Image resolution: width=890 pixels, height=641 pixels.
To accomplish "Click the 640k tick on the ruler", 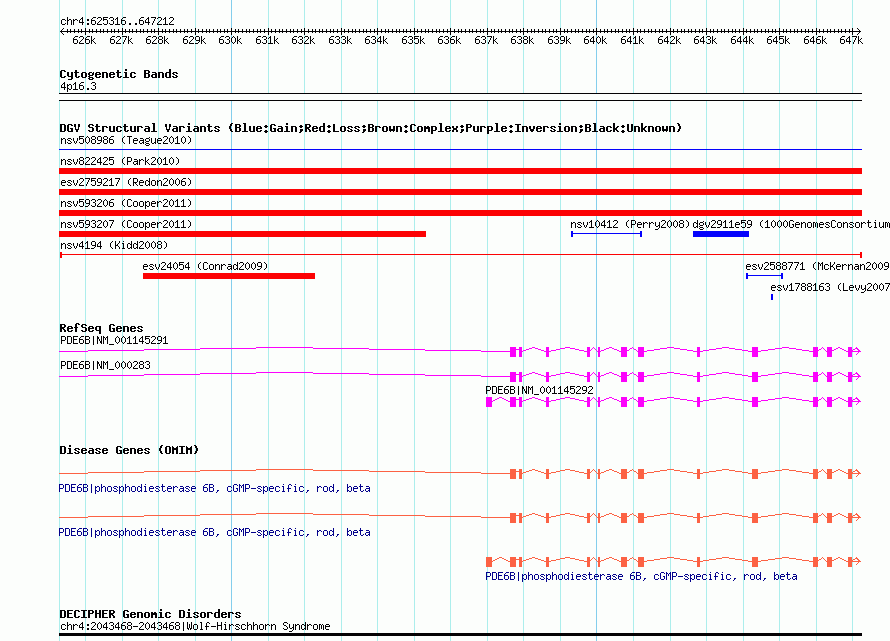I will tap(595, 40).
